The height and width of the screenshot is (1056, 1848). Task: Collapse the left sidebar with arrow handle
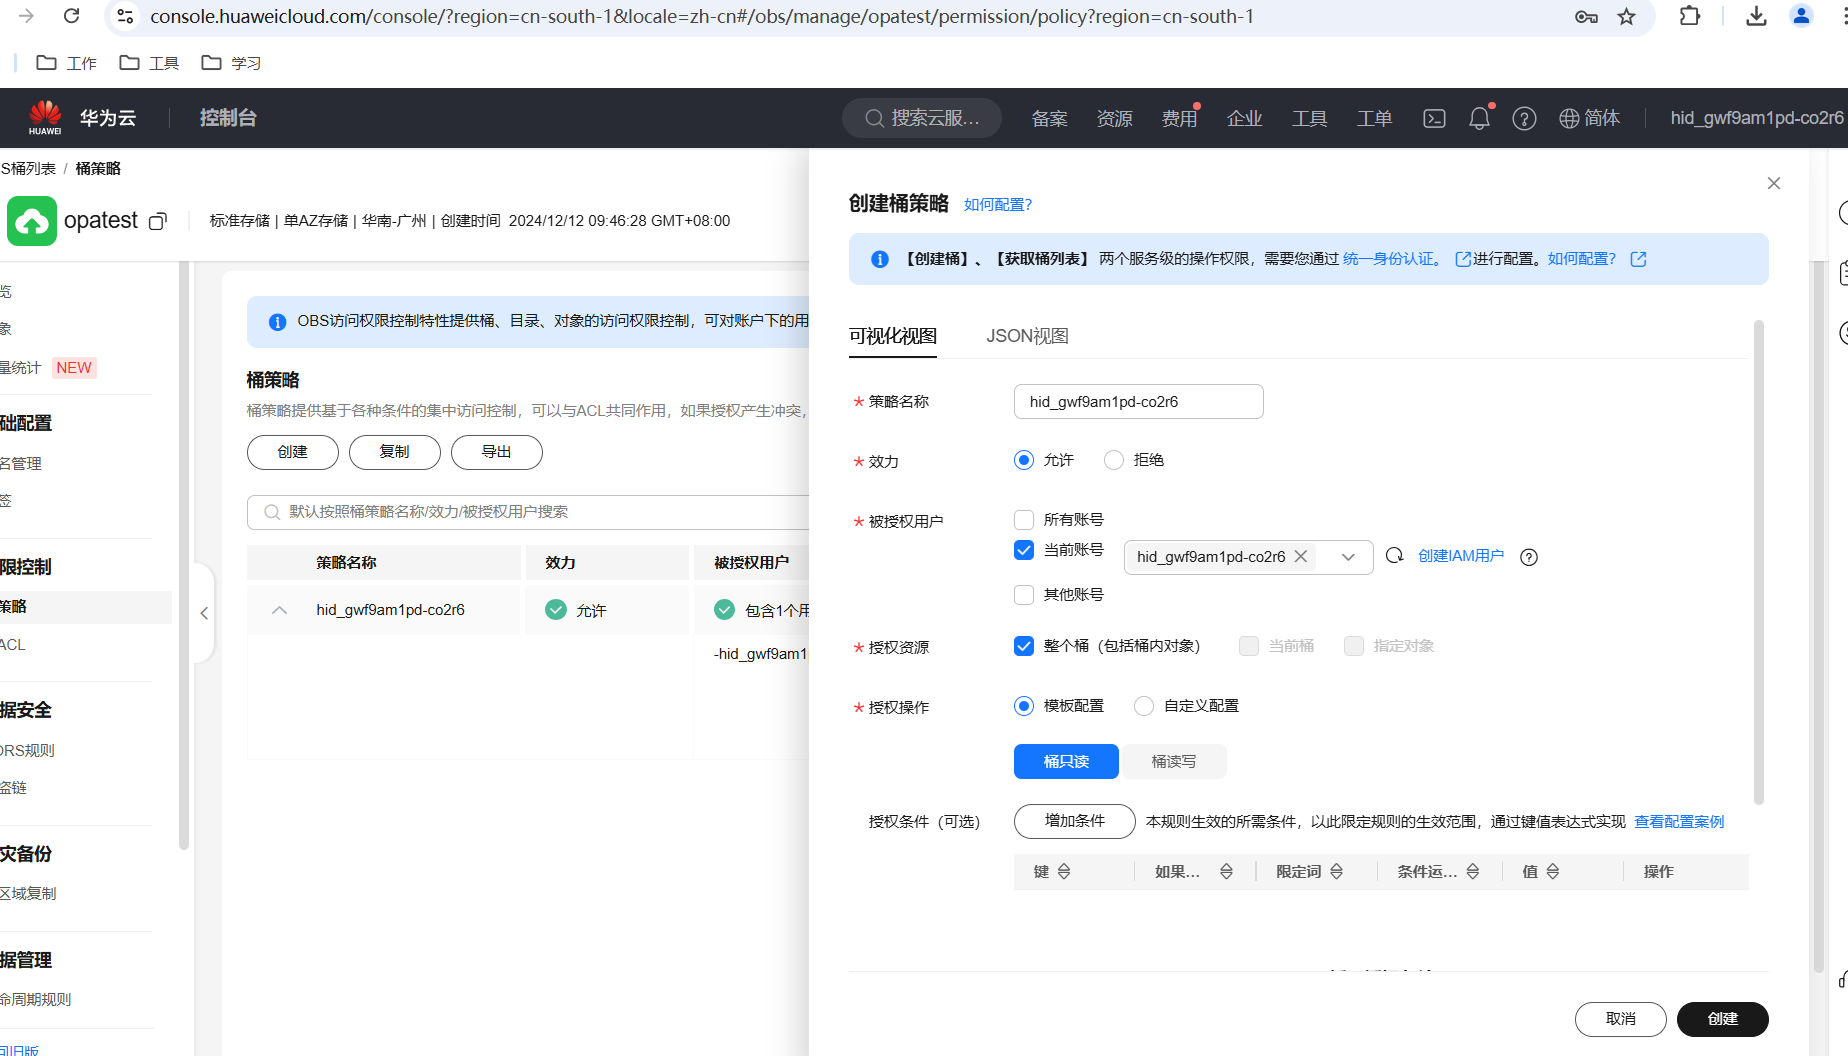click(x=204, y=613)
